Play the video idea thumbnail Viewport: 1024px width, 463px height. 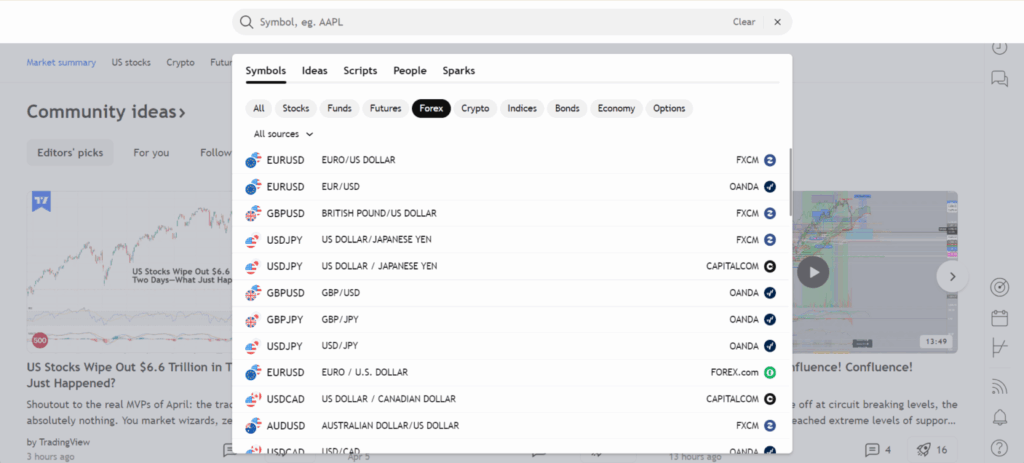[813, 272]
